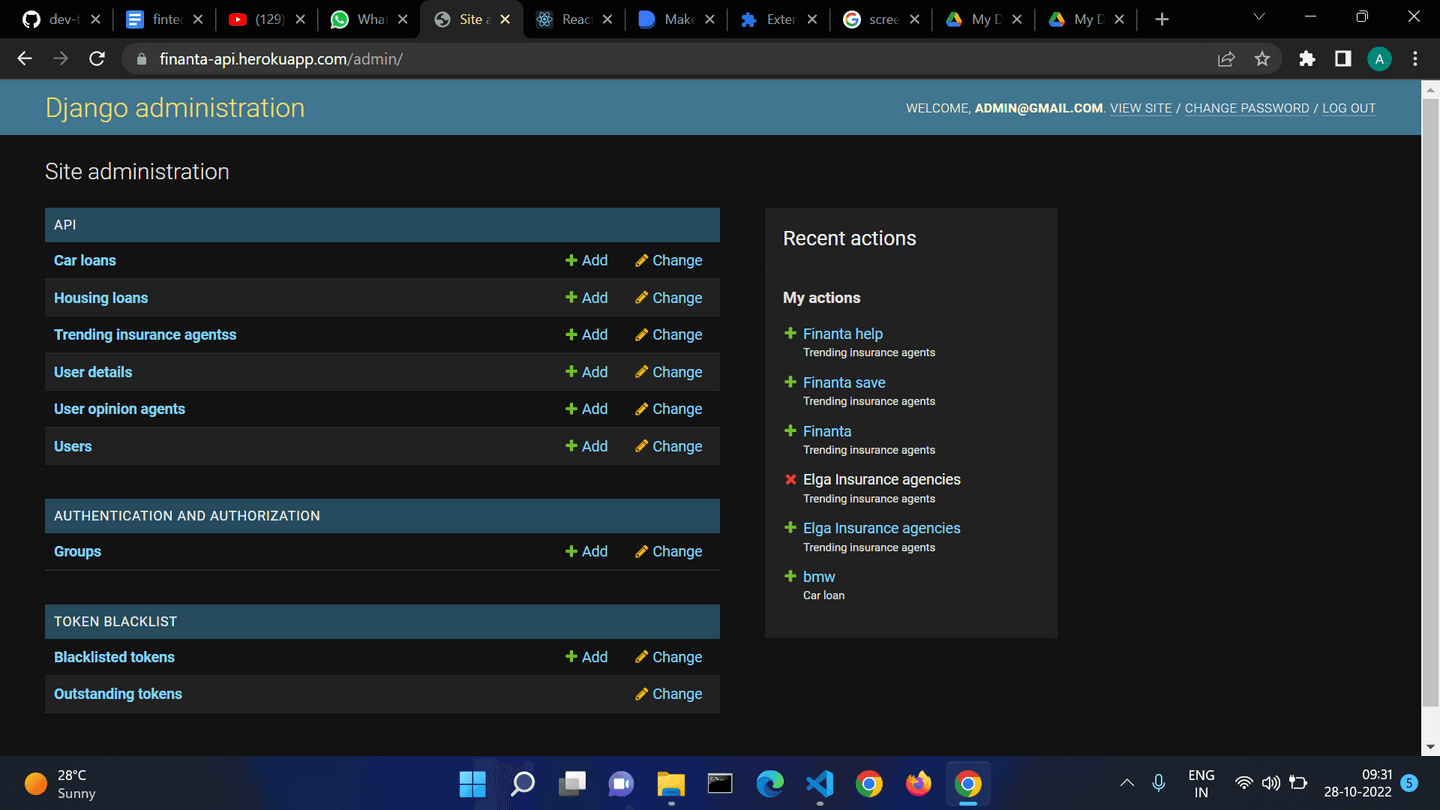Reload the page with refresh icon
This screenshot has height=810, width=1440.
click(97, 59)
